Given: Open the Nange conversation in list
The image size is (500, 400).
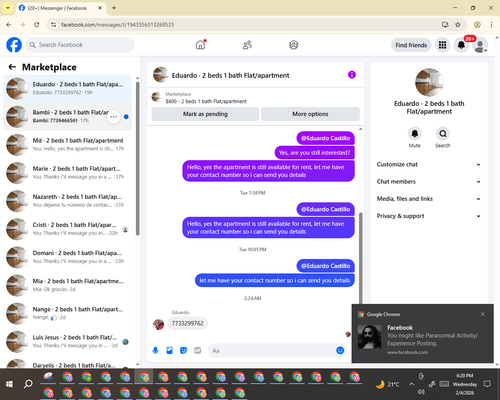Looking at the screenshot, I should click(x=68, y=313).
